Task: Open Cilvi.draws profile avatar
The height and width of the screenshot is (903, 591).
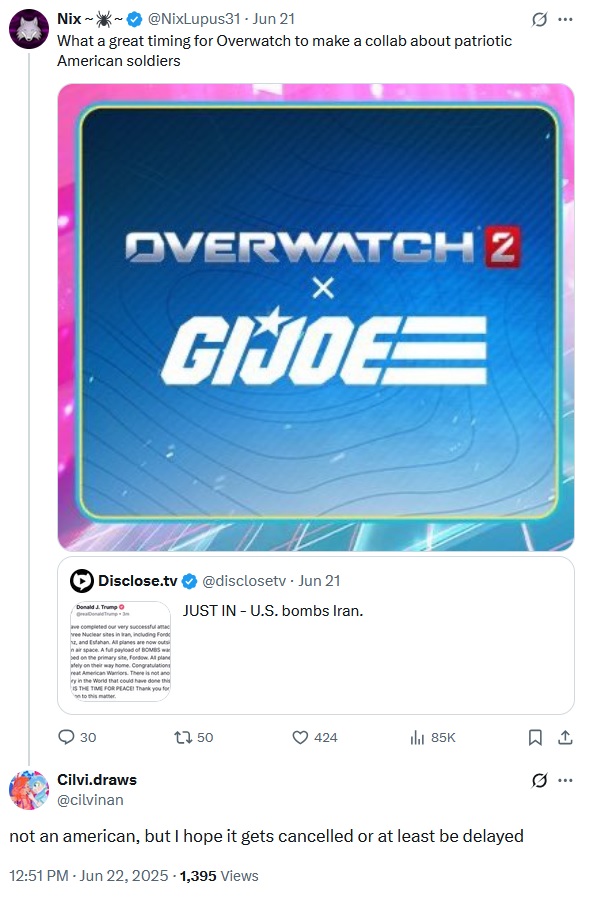Action: pyautogui.click(x=29, y=790)
